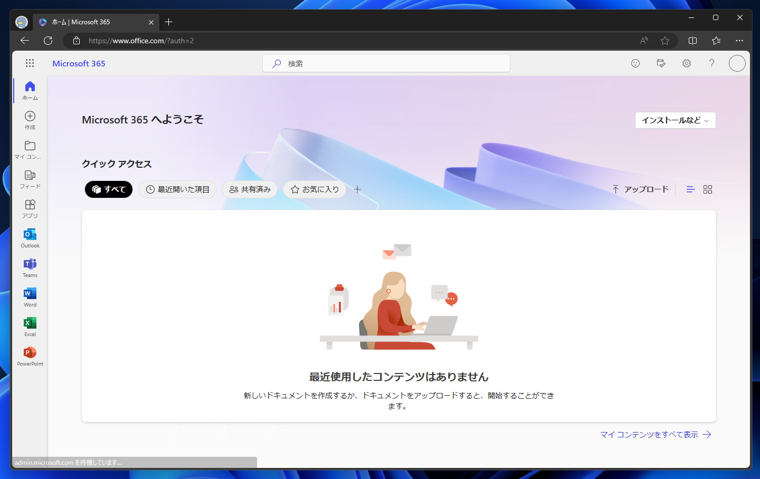The image size is (760, 479).
Task: Open a new browser tab
Action: 169,22
